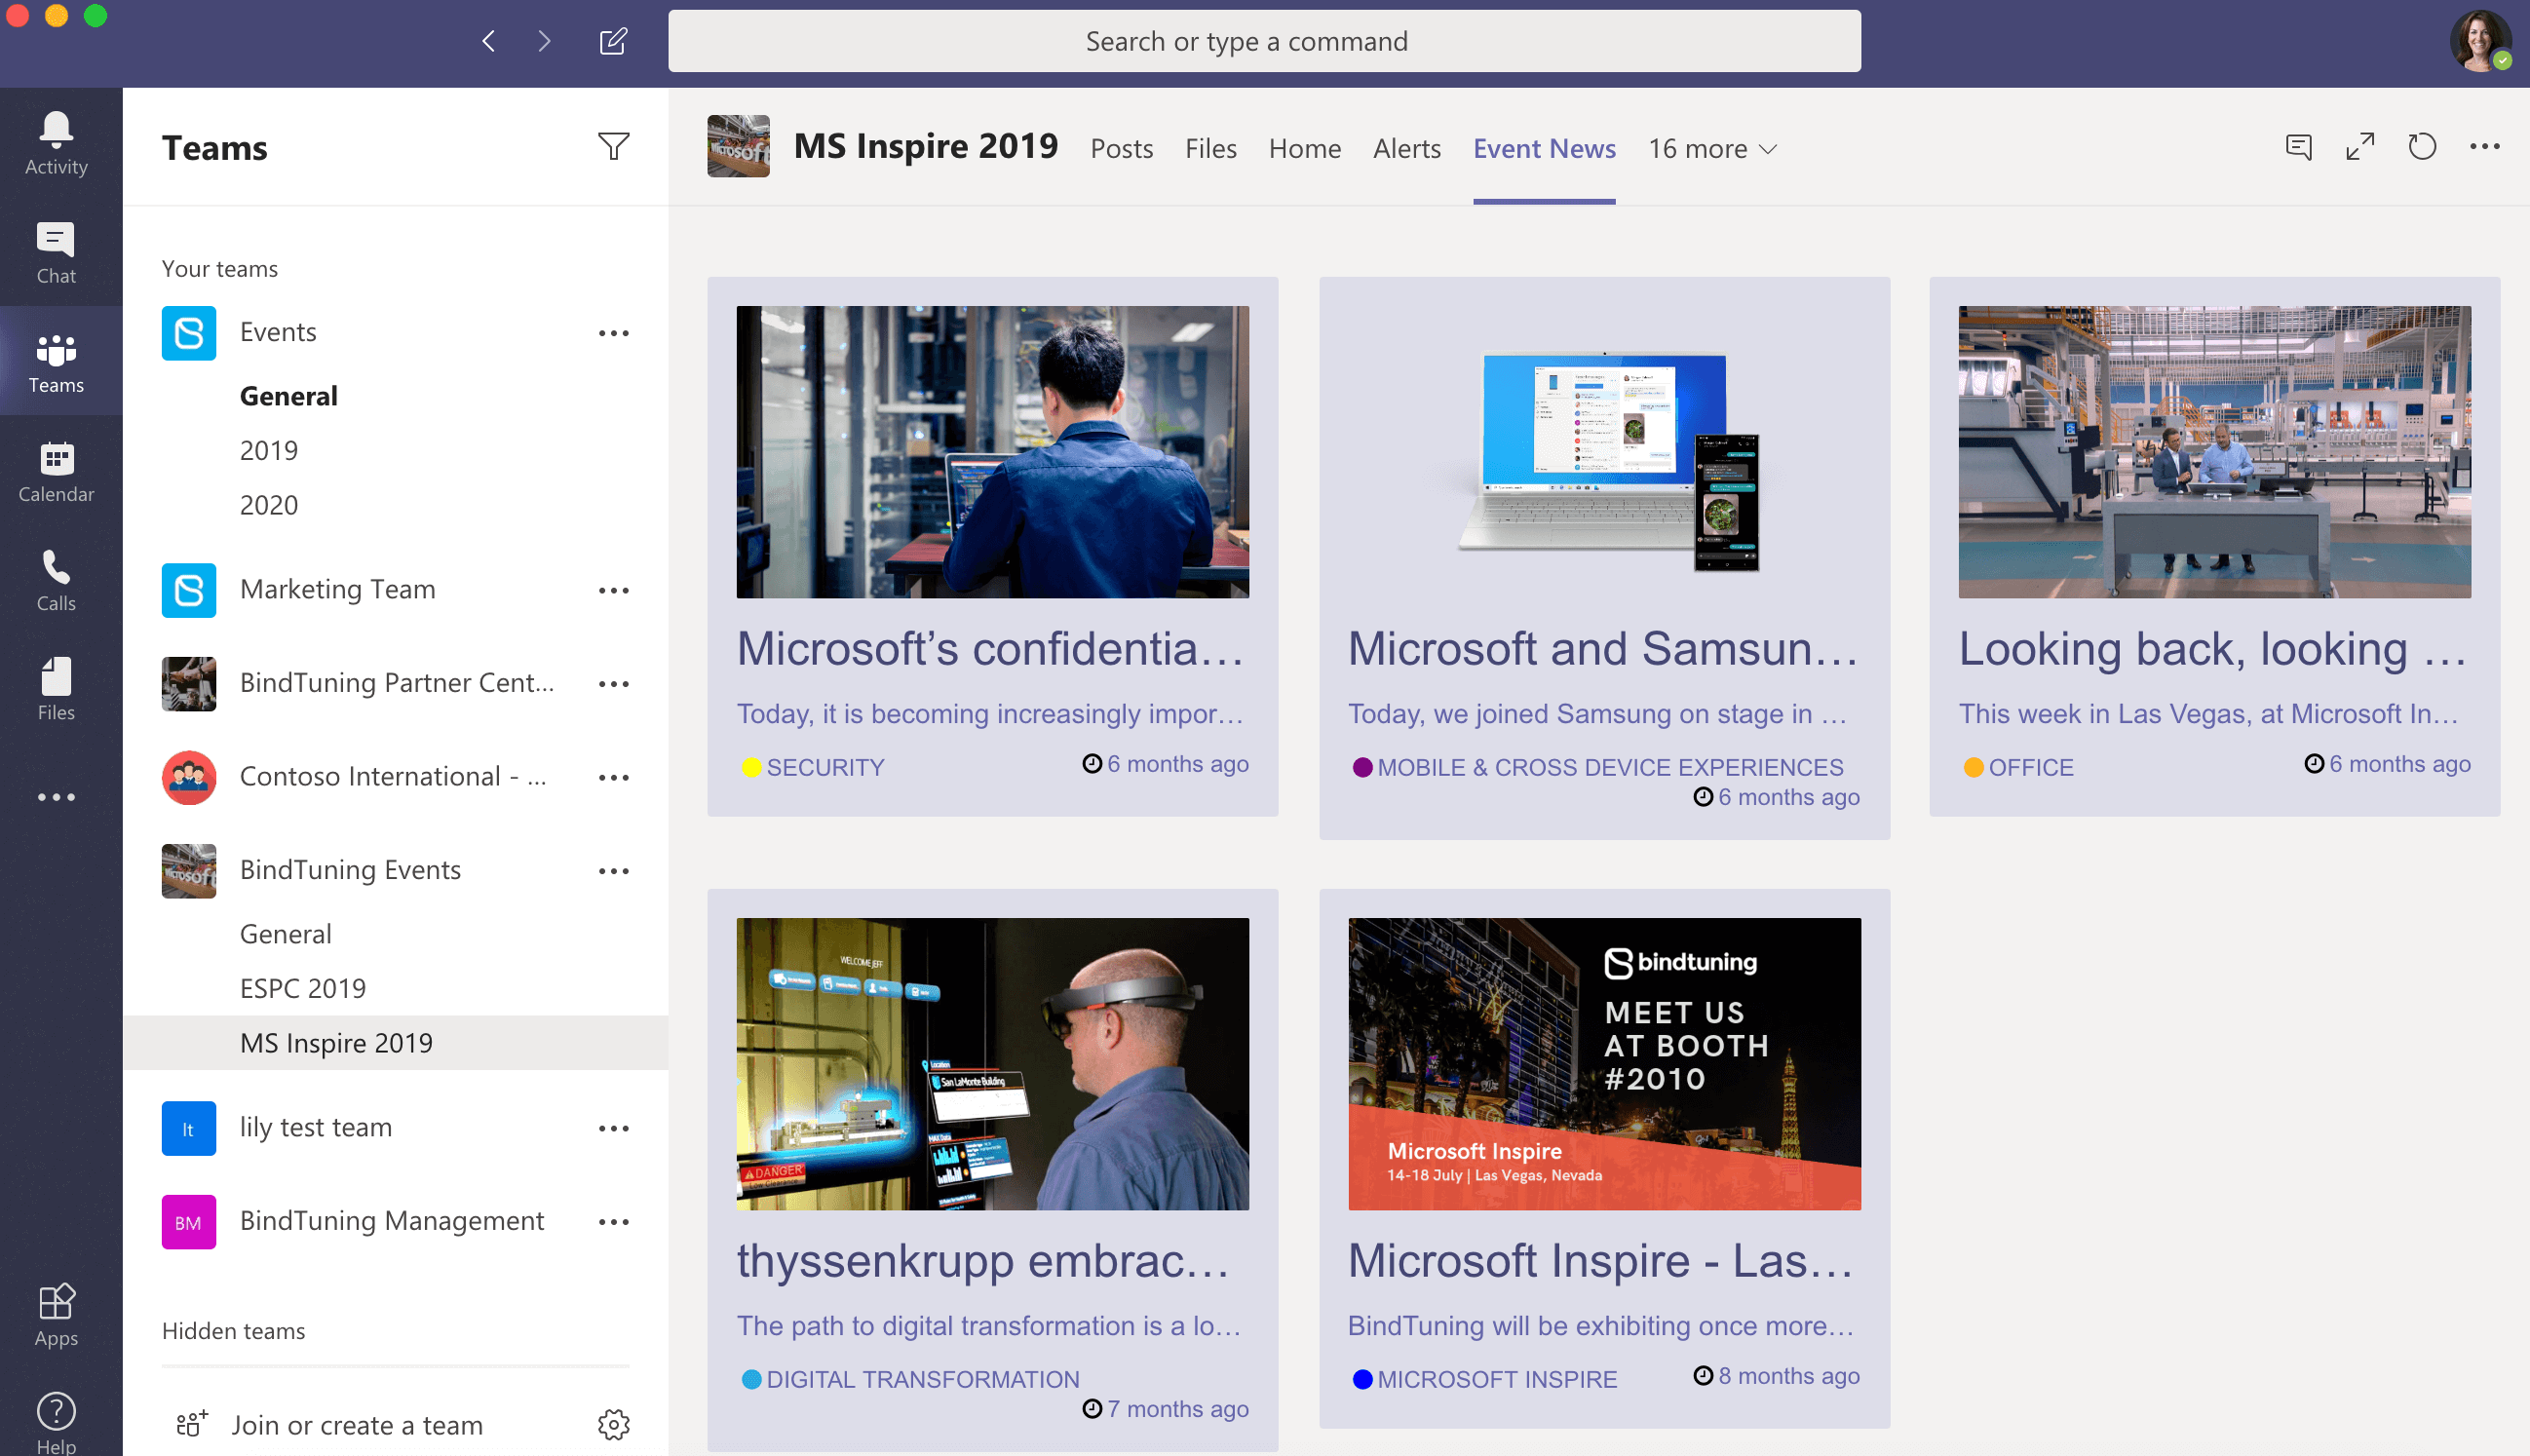Click Join or create a team
This screenshot has width=2530, height=1456.
coord(357,1424)
